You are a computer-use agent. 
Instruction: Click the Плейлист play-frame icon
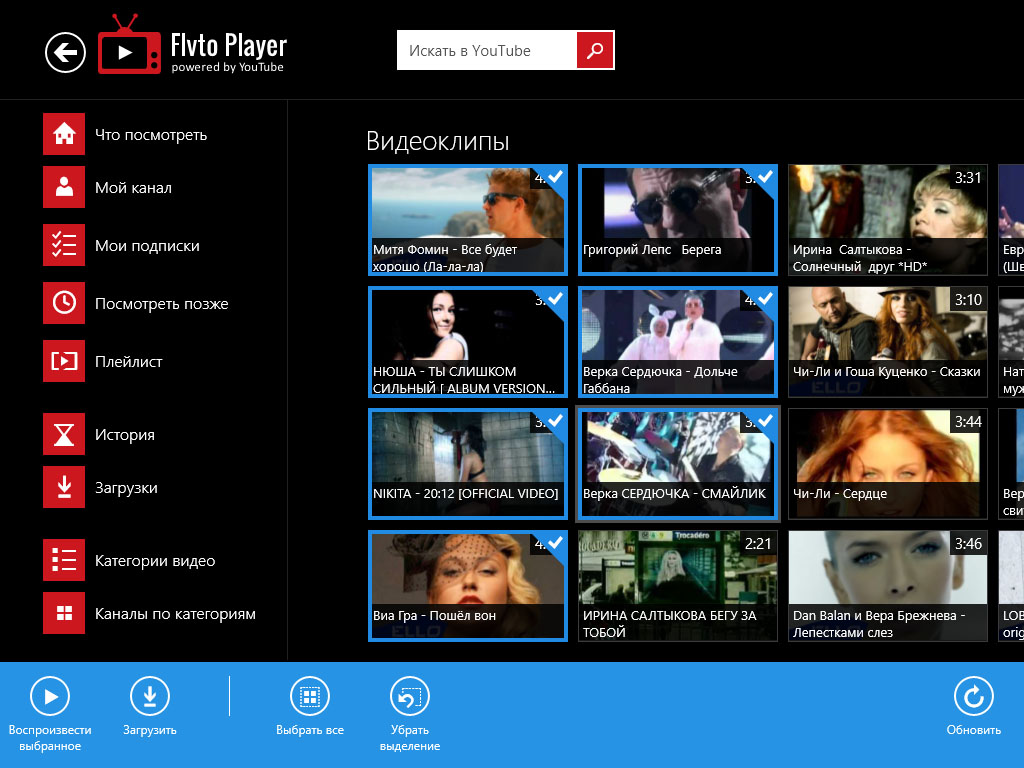pyautogui.click(x=64, y=360)
